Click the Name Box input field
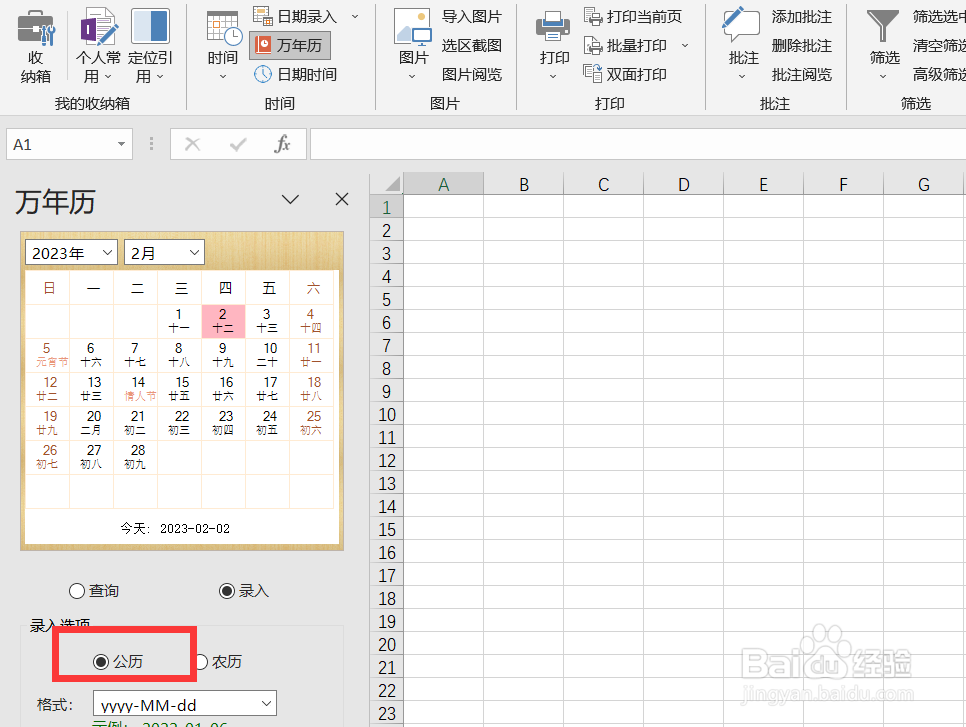Screen dimensions: 966x727 click(x=60, y=144)
